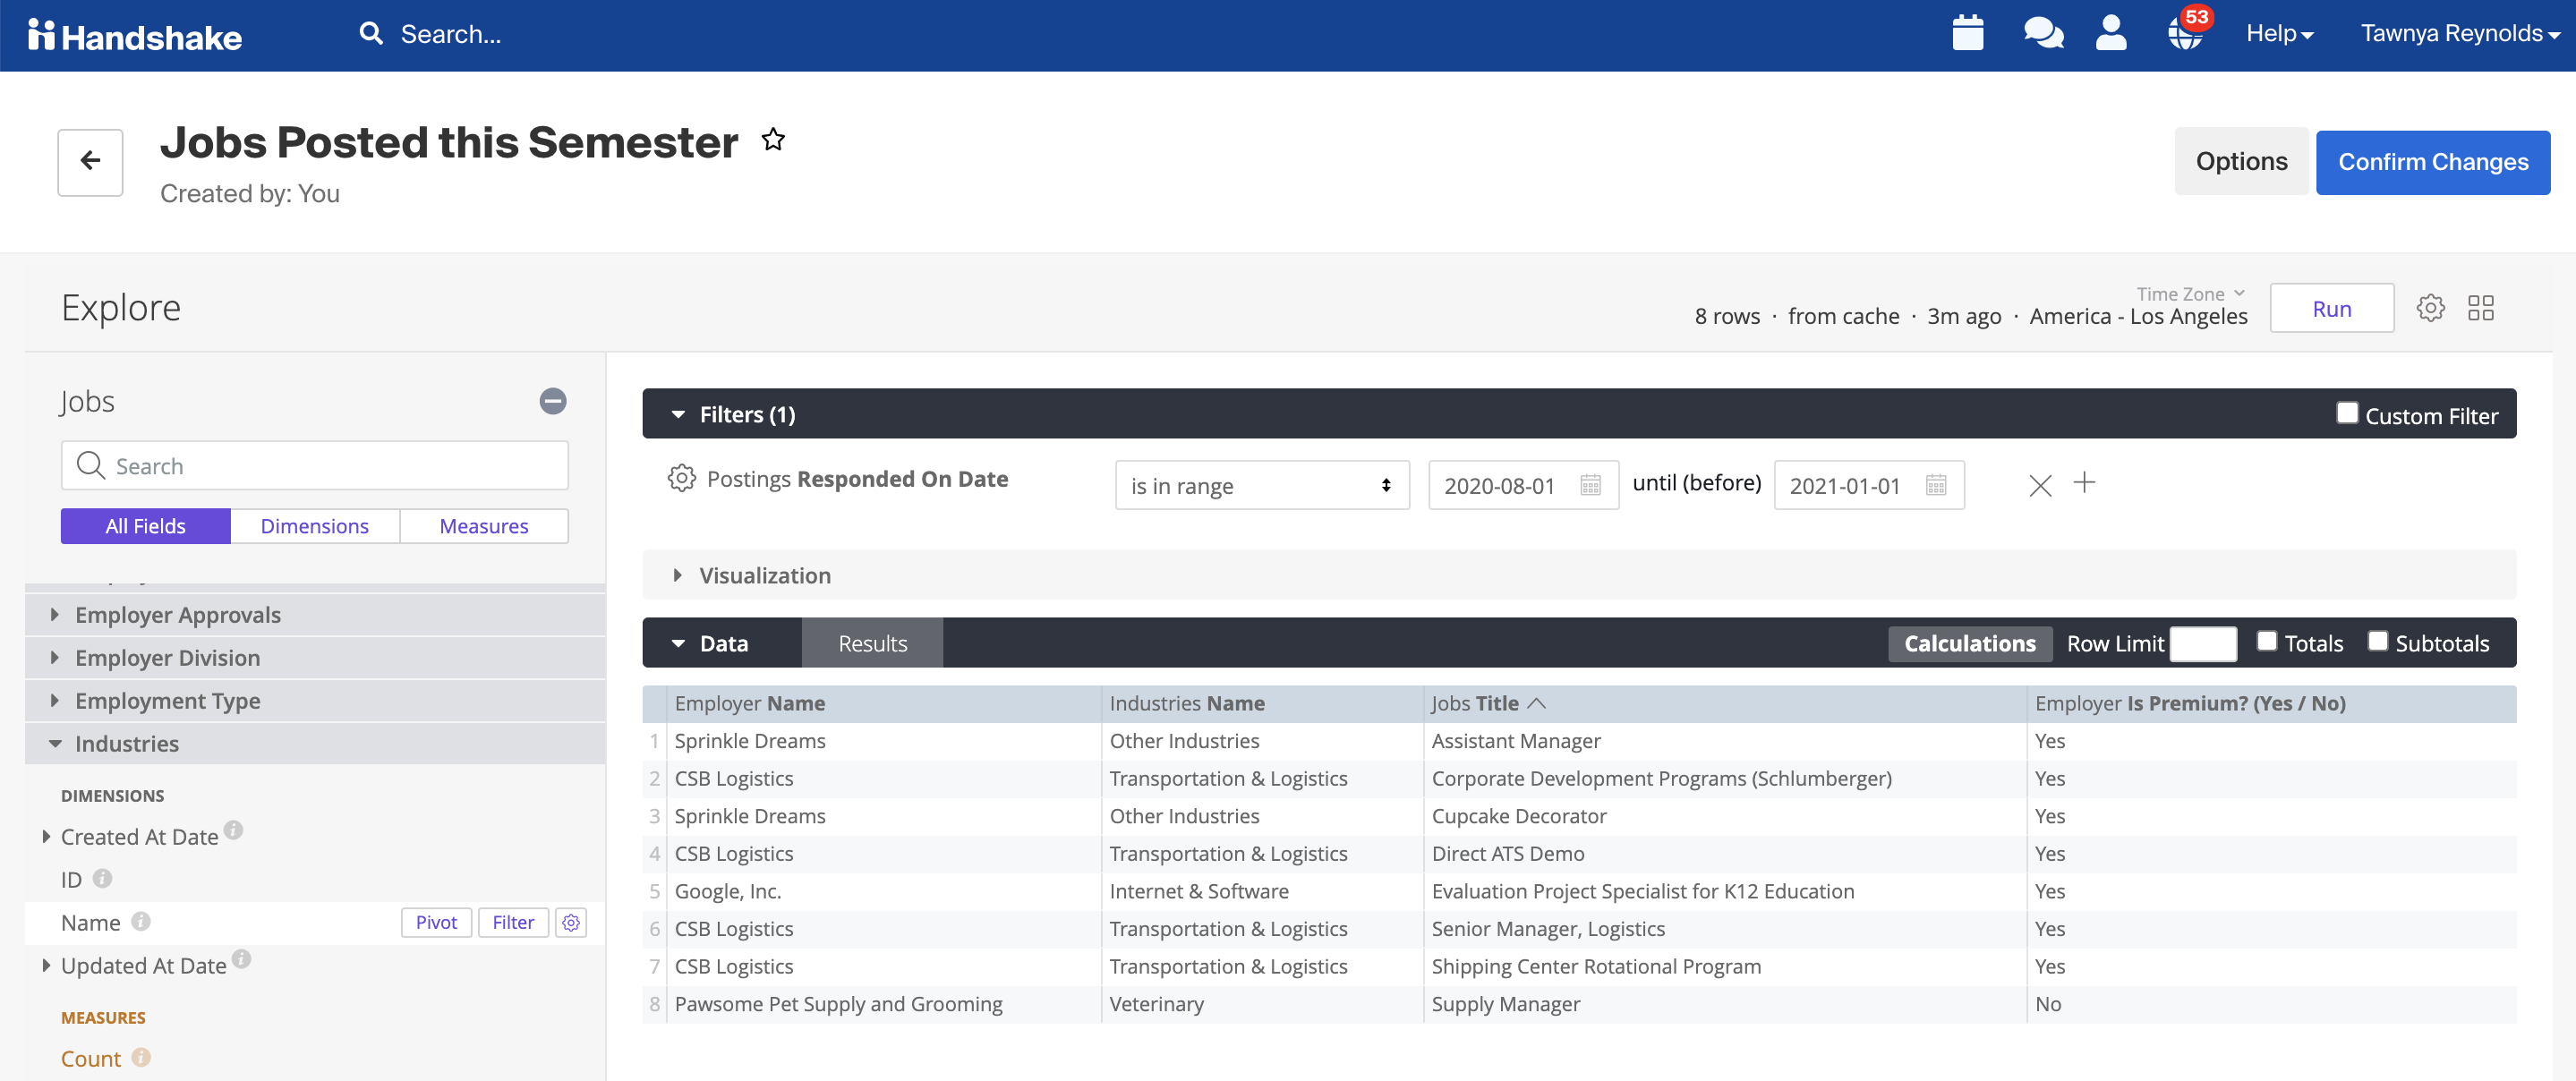Click info icon next to ID
Viewport: 2576px width, 1081px height.
[102, 878]
